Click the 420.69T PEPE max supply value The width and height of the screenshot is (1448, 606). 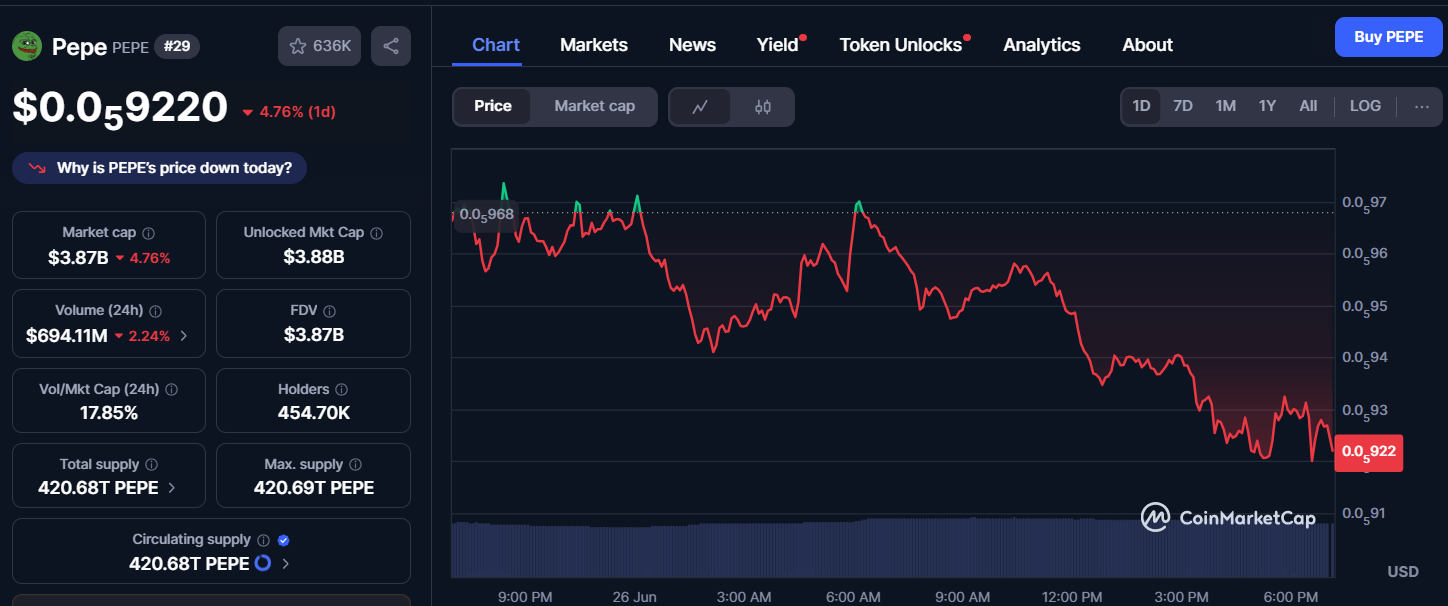point(314,488)
